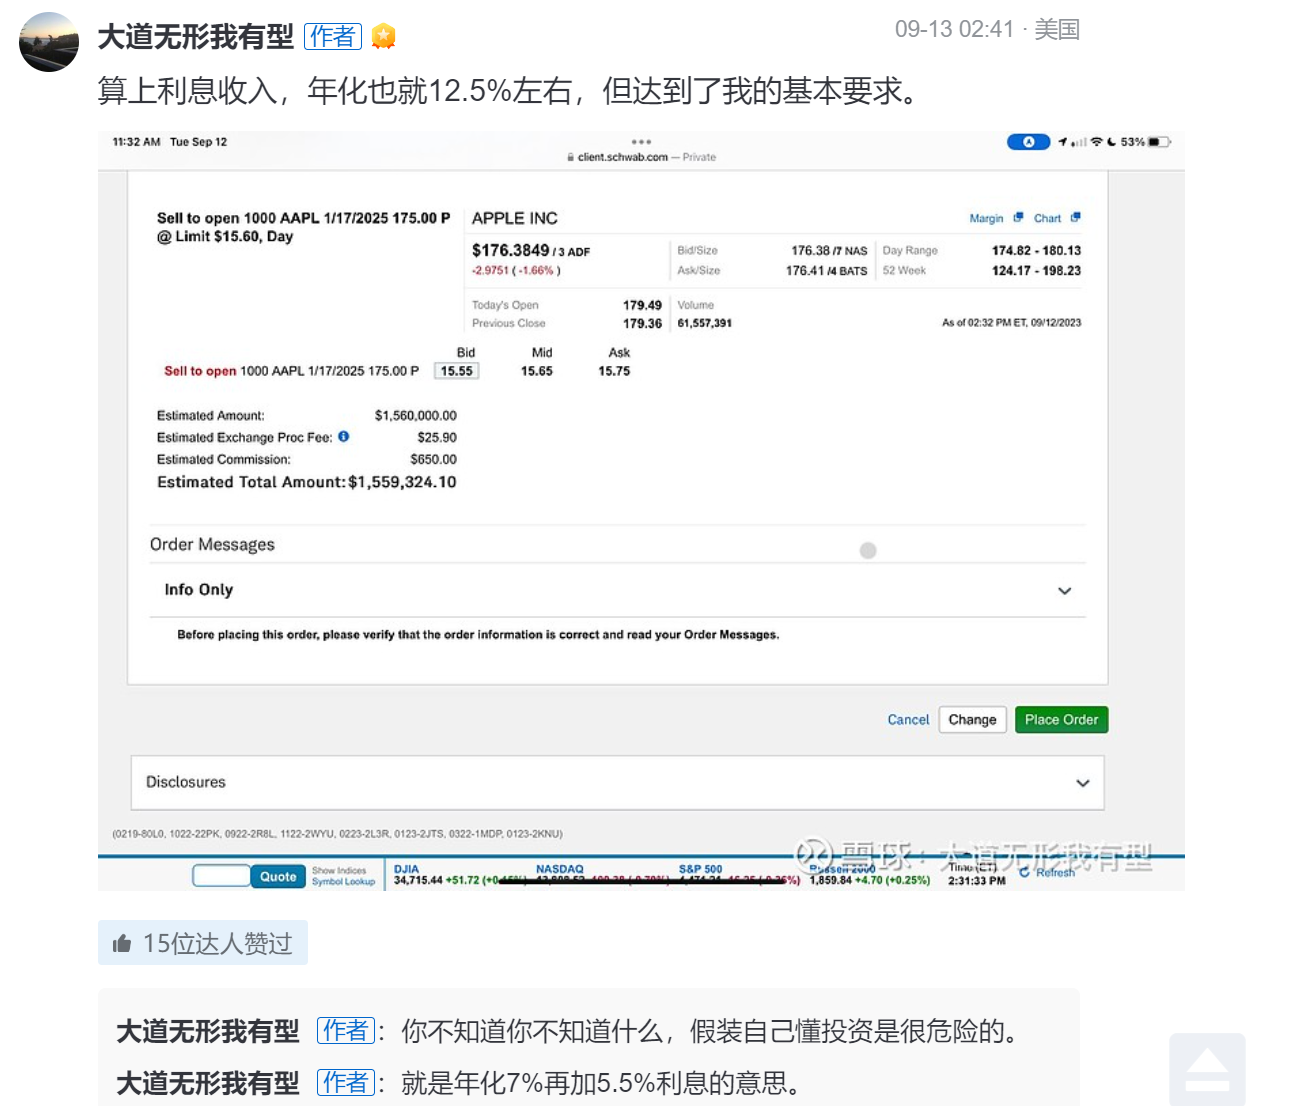This screenshot has height=1106, width=1299.
Task: Click the three-dots menu in browser bar
Action: (641, 142)
